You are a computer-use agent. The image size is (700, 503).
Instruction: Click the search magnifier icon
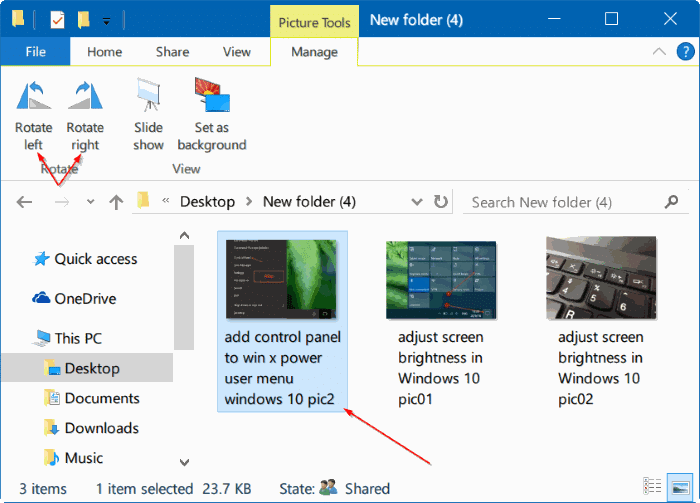tap(671, 202)
